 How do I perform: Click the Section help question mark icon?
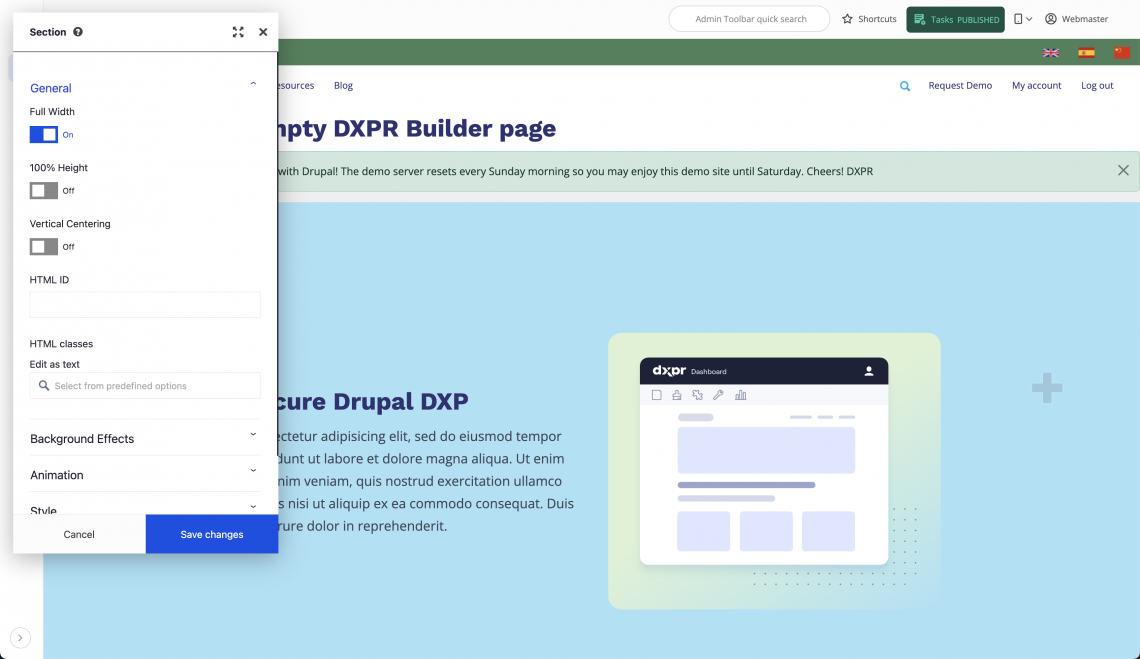click(x=78, y=32)
